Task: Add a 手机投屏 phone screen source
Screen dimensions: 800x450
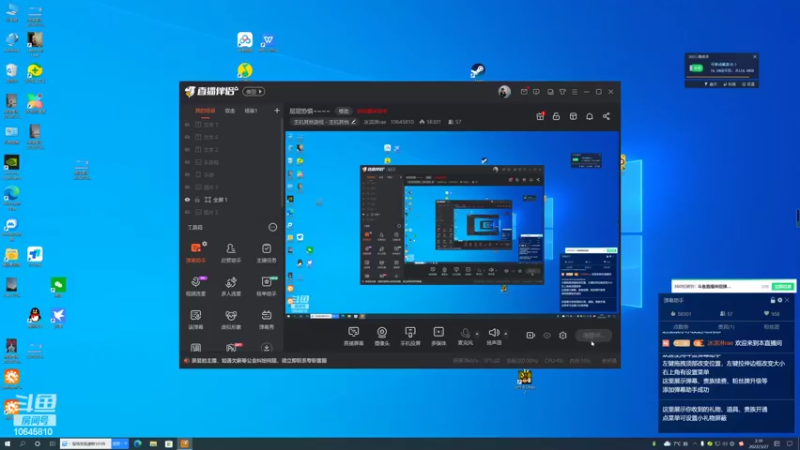Action: pos(410,336)
